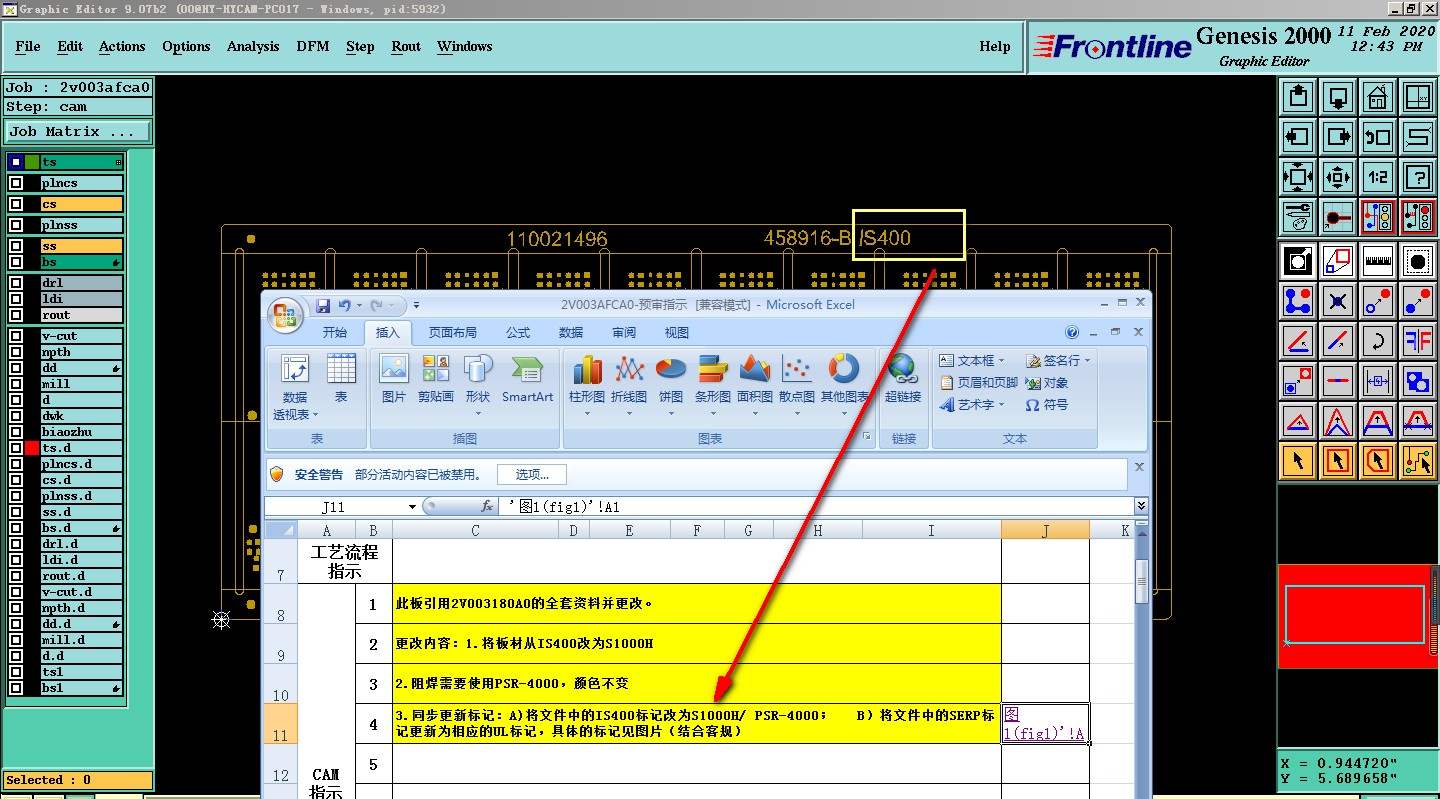Switch to Excel 开始 (Home) tab
Viewport: 1440px width, 799px height.
click(335, 333)
